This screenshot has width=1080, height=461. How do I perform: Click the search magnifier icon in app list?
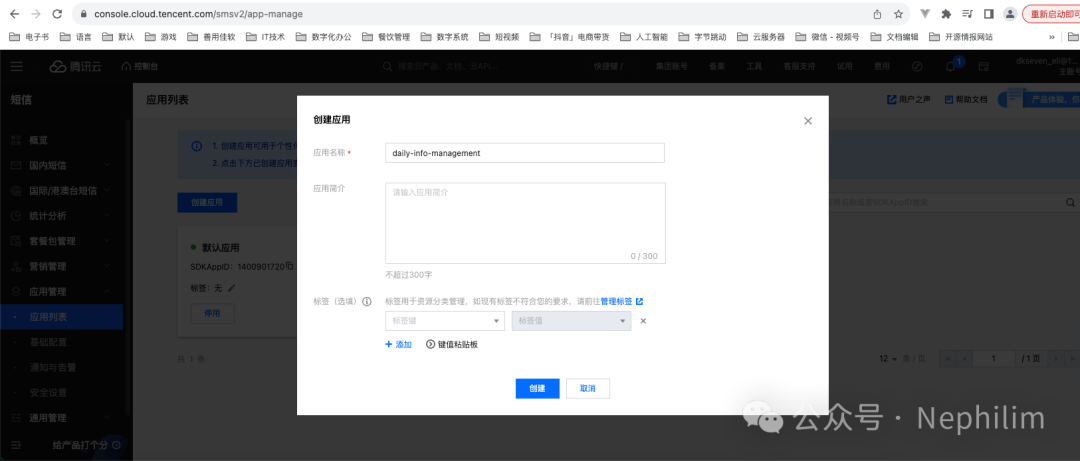coord(1070,203)
